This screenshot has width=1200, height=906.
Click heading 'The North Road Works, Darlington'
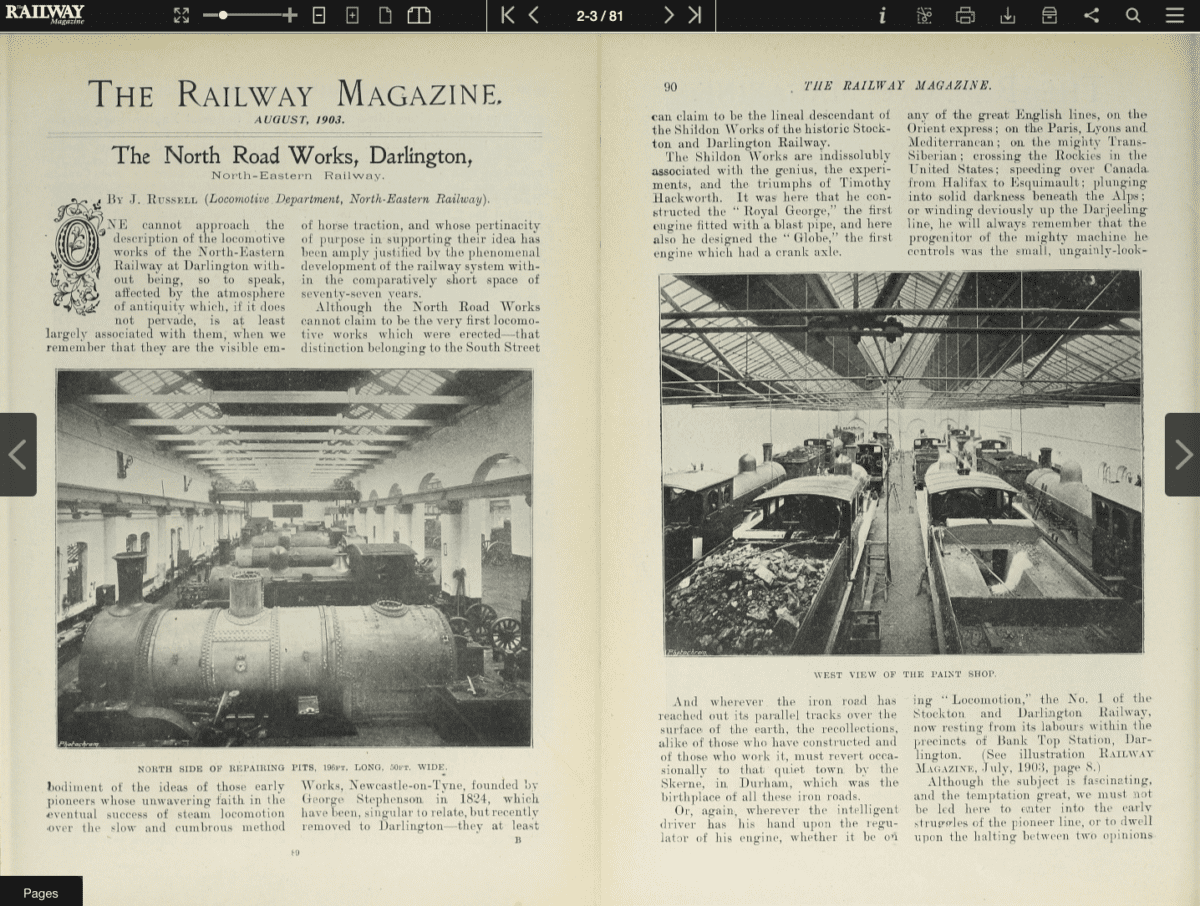[291, 156]
